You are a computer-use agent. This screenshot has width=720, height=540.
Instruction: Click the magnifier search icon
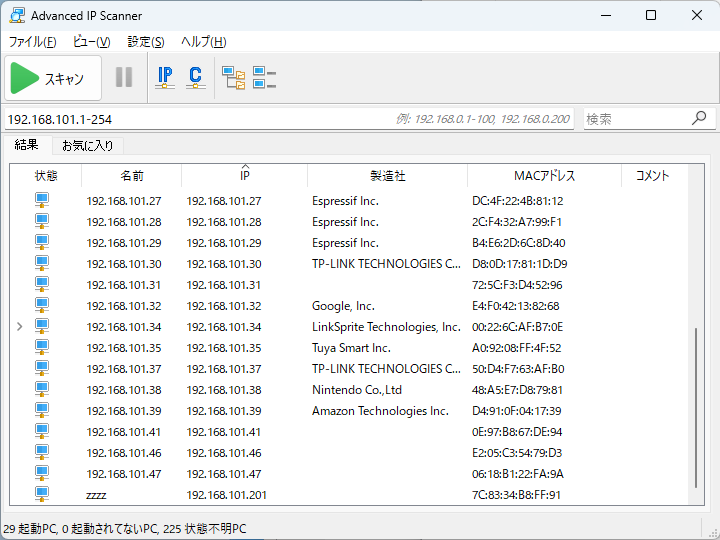click(699, 118)
